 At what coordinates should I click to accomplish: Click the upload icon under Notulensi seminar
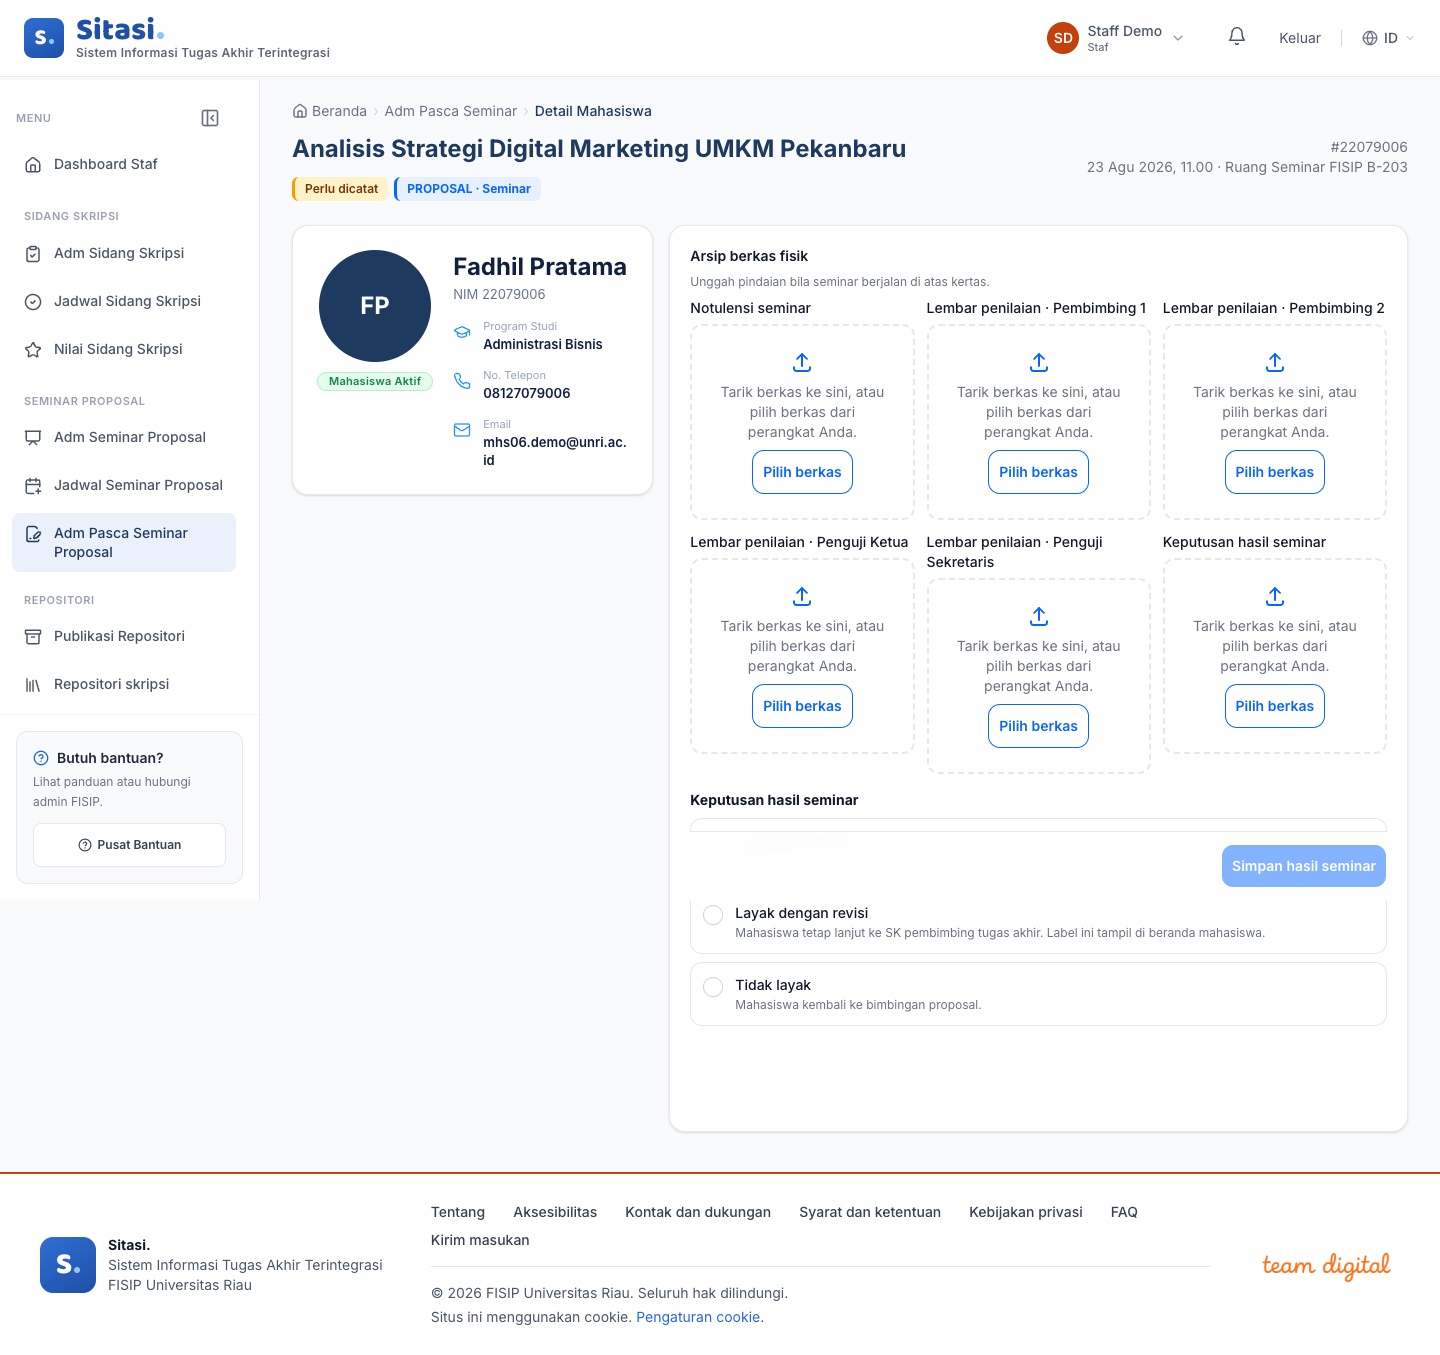pyautogui.click(x=802, y=362)
